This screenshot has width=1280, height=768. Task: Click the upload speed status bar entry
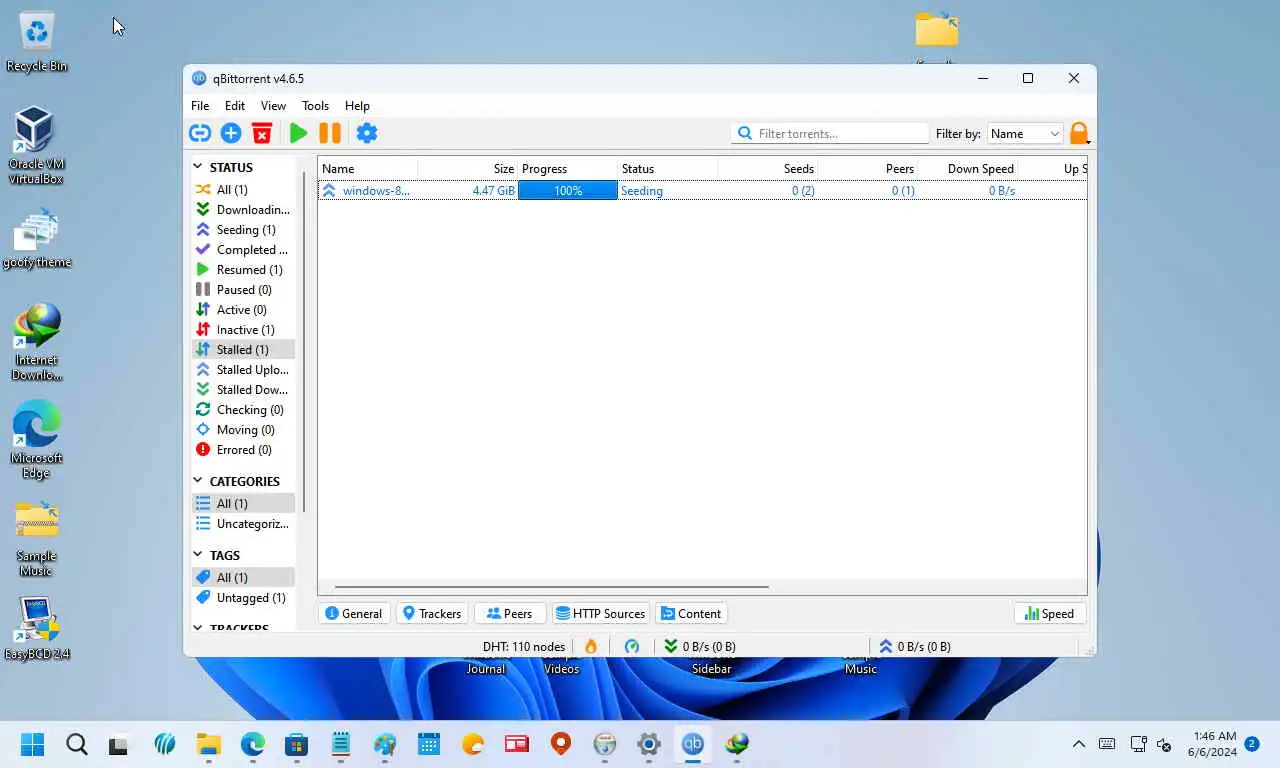[x=914, y=646]
